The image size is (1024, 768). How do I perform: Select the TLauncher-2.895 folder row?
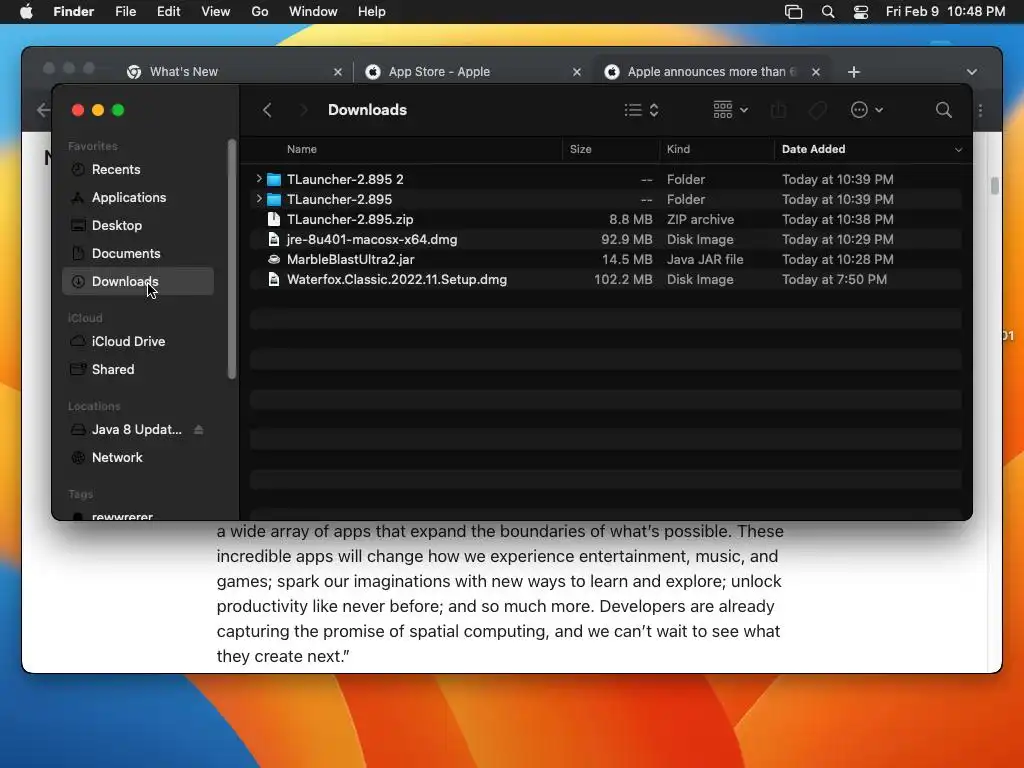click(605, 199)
